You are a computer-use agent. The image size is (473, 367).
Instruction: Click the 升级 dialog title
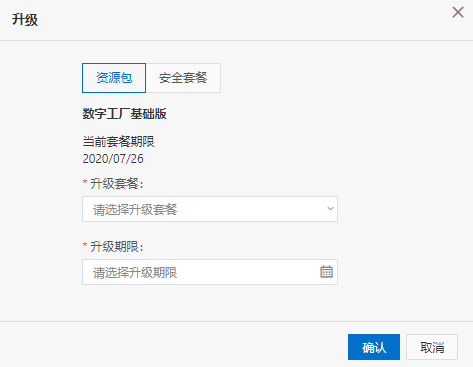[25, 20]
